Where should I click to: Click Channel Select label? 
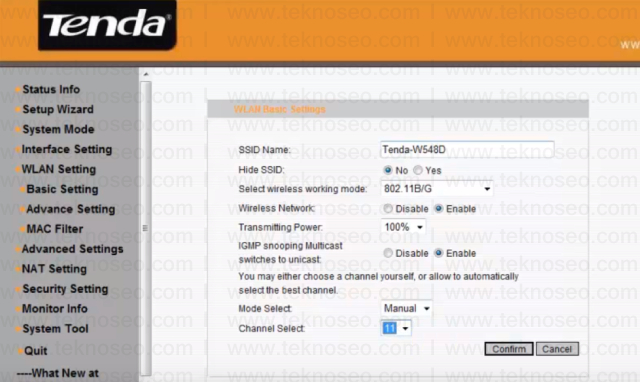(x=271, y=329)
